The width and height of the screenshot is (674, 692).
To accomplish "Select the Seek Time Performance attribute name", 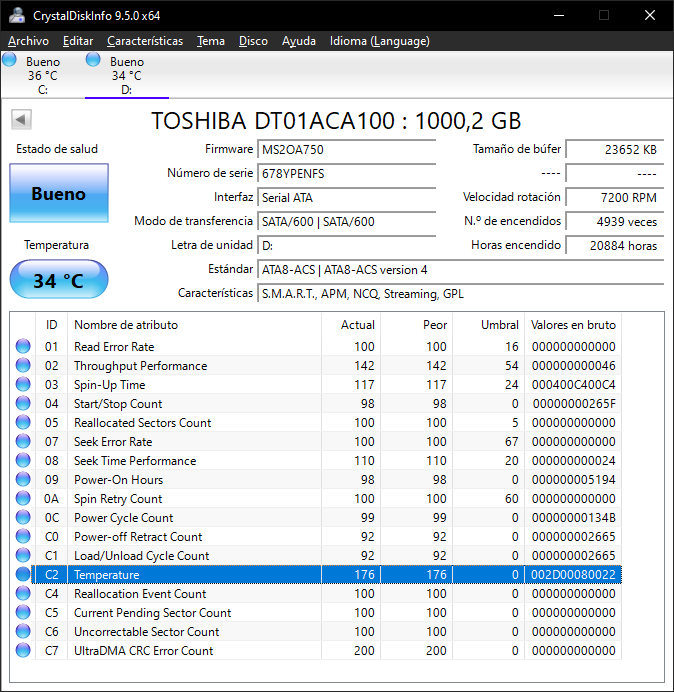I will [x=135, y=461].
